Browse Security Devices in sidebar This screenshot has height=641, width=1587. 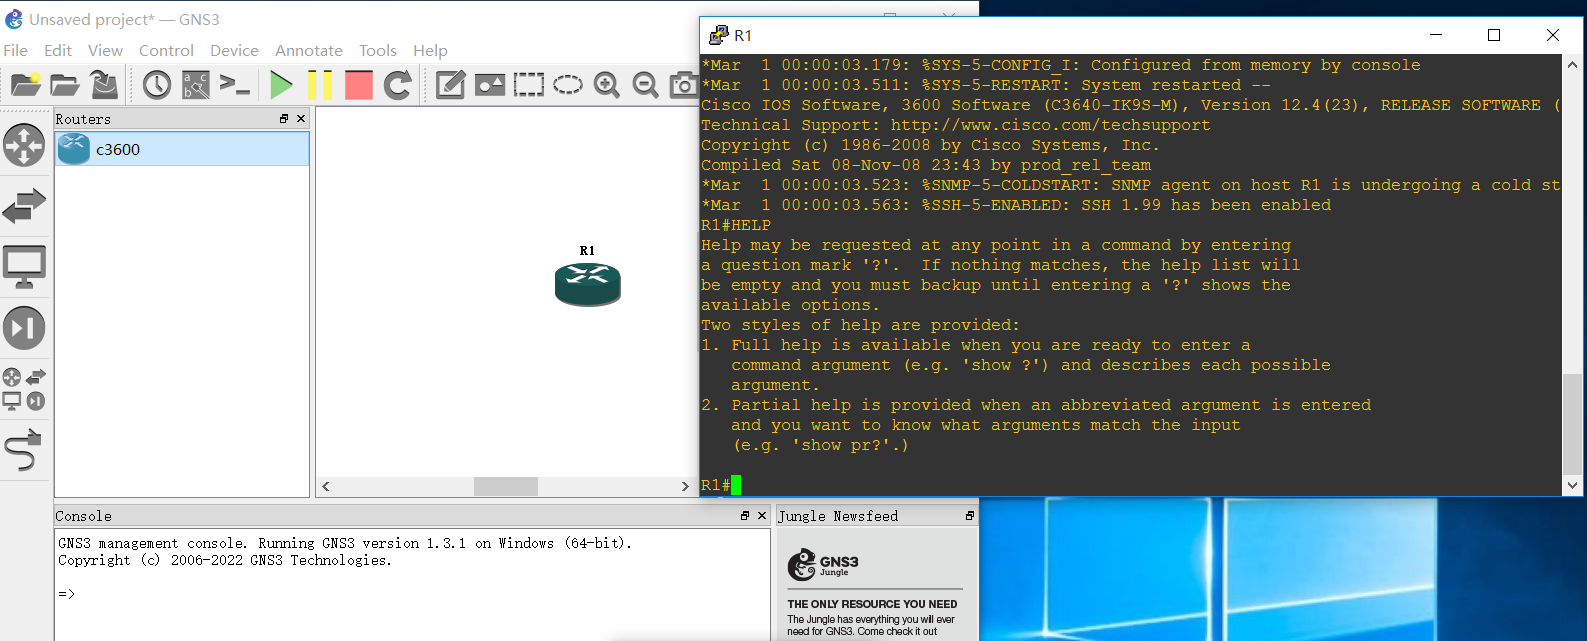[24, 328]
